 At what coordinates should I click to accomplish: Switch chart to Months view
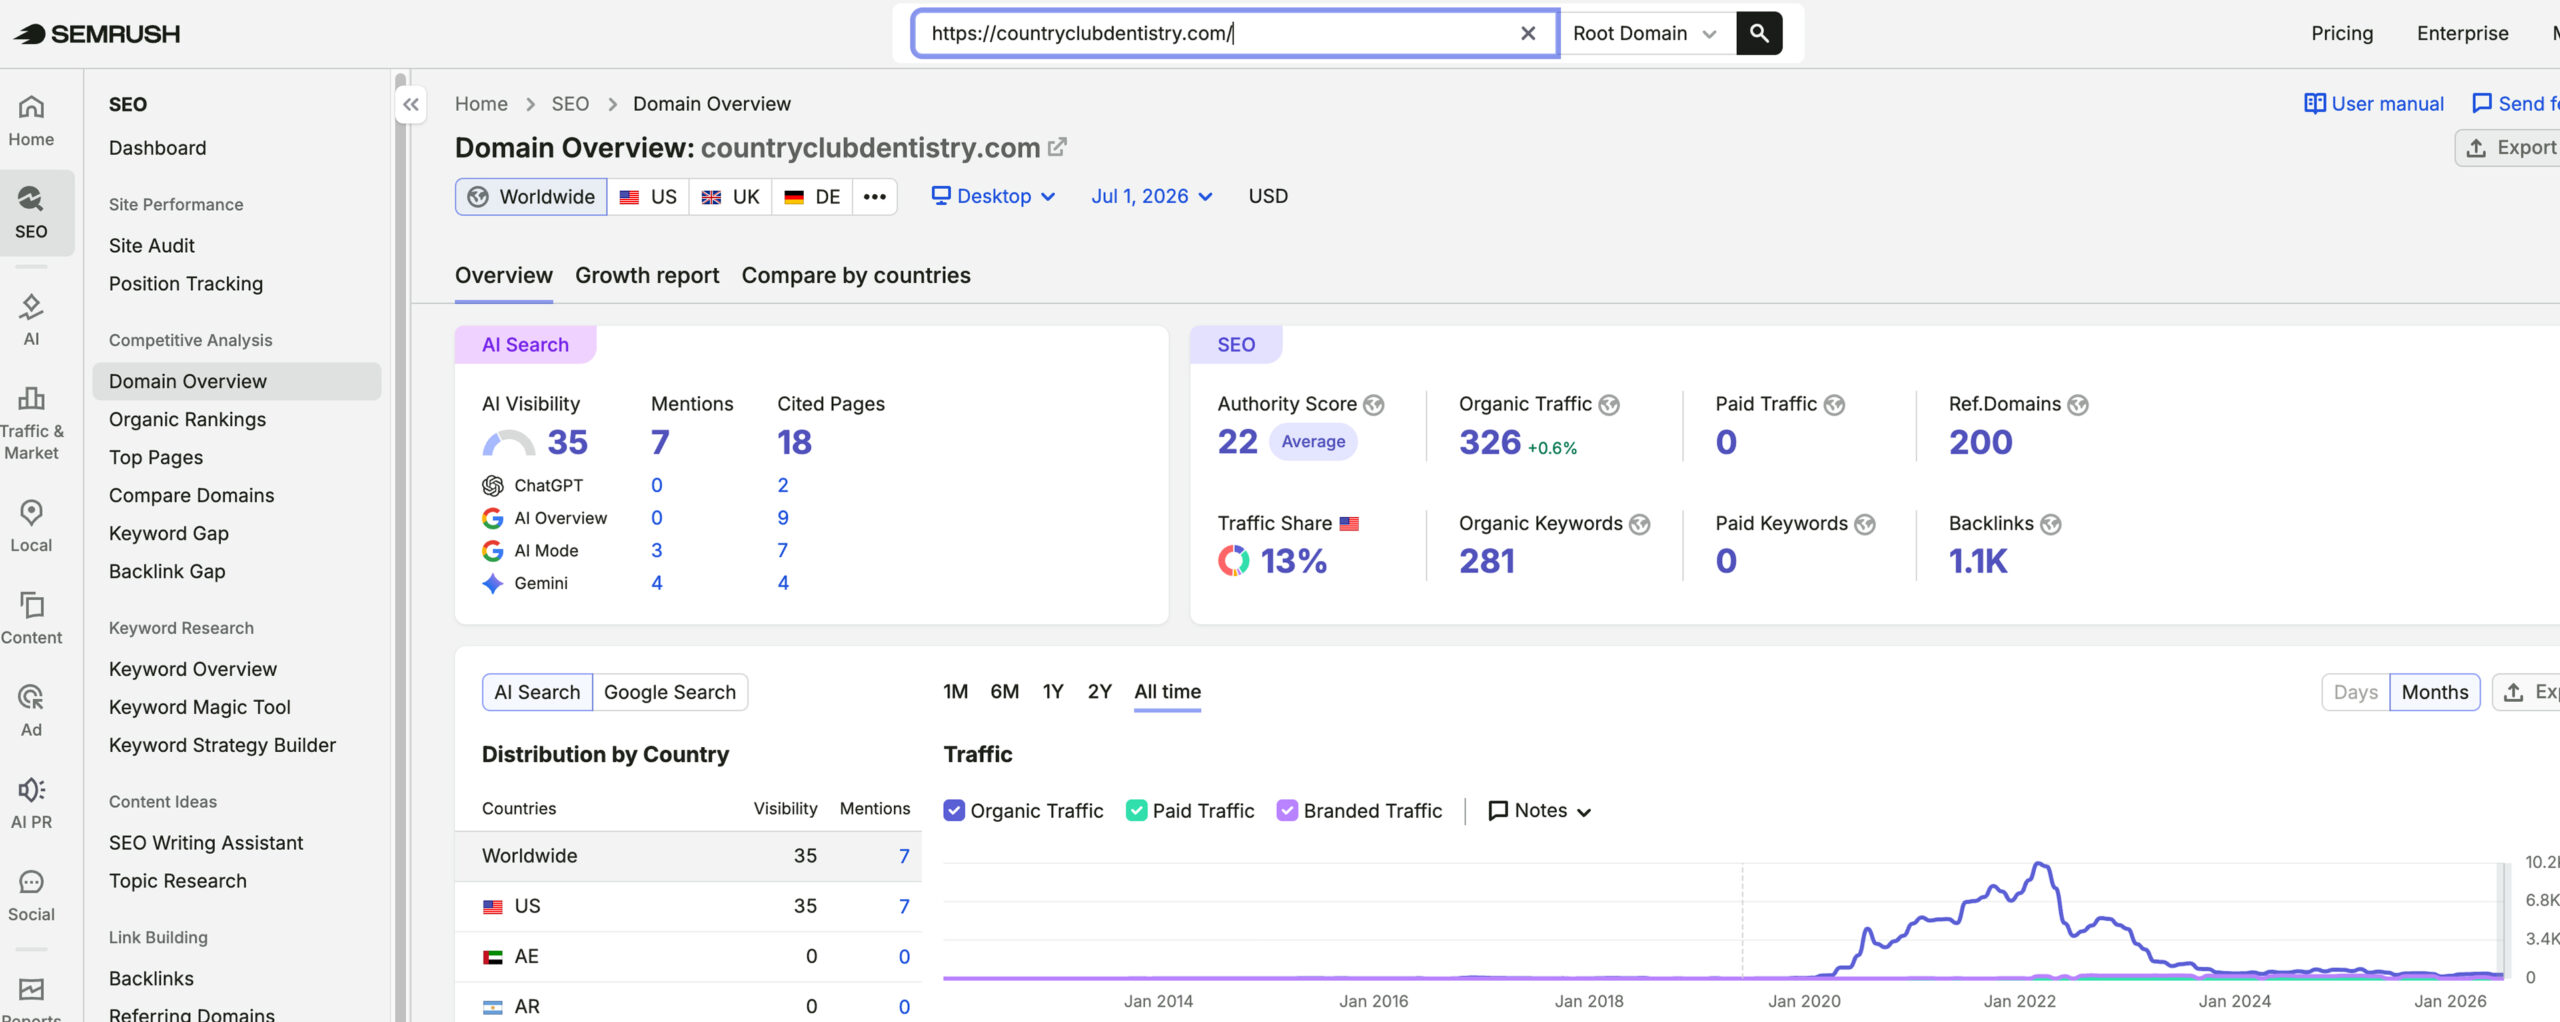tap(2434, 692)
